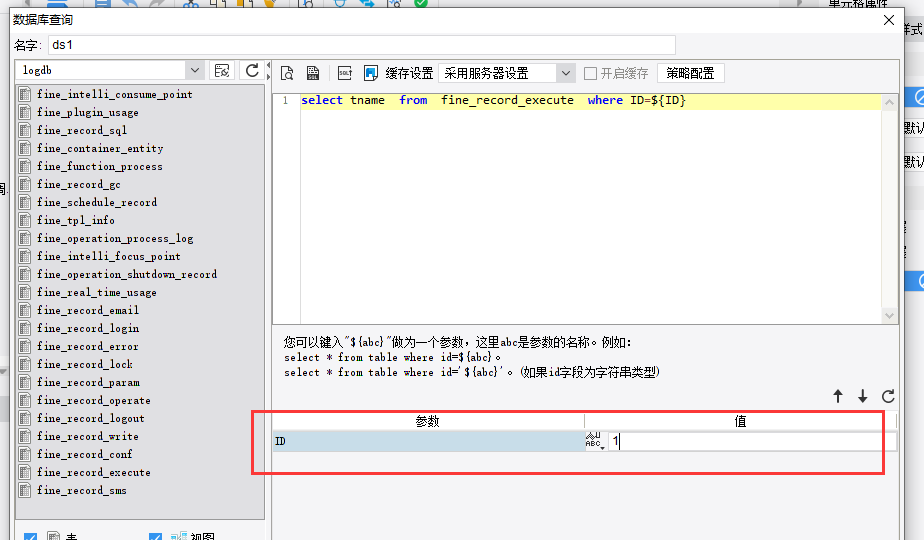The height and width of the screenshot is (540, 924).
Task: Open the 采用服务器设置 dropdown
Action: [566, 73]
